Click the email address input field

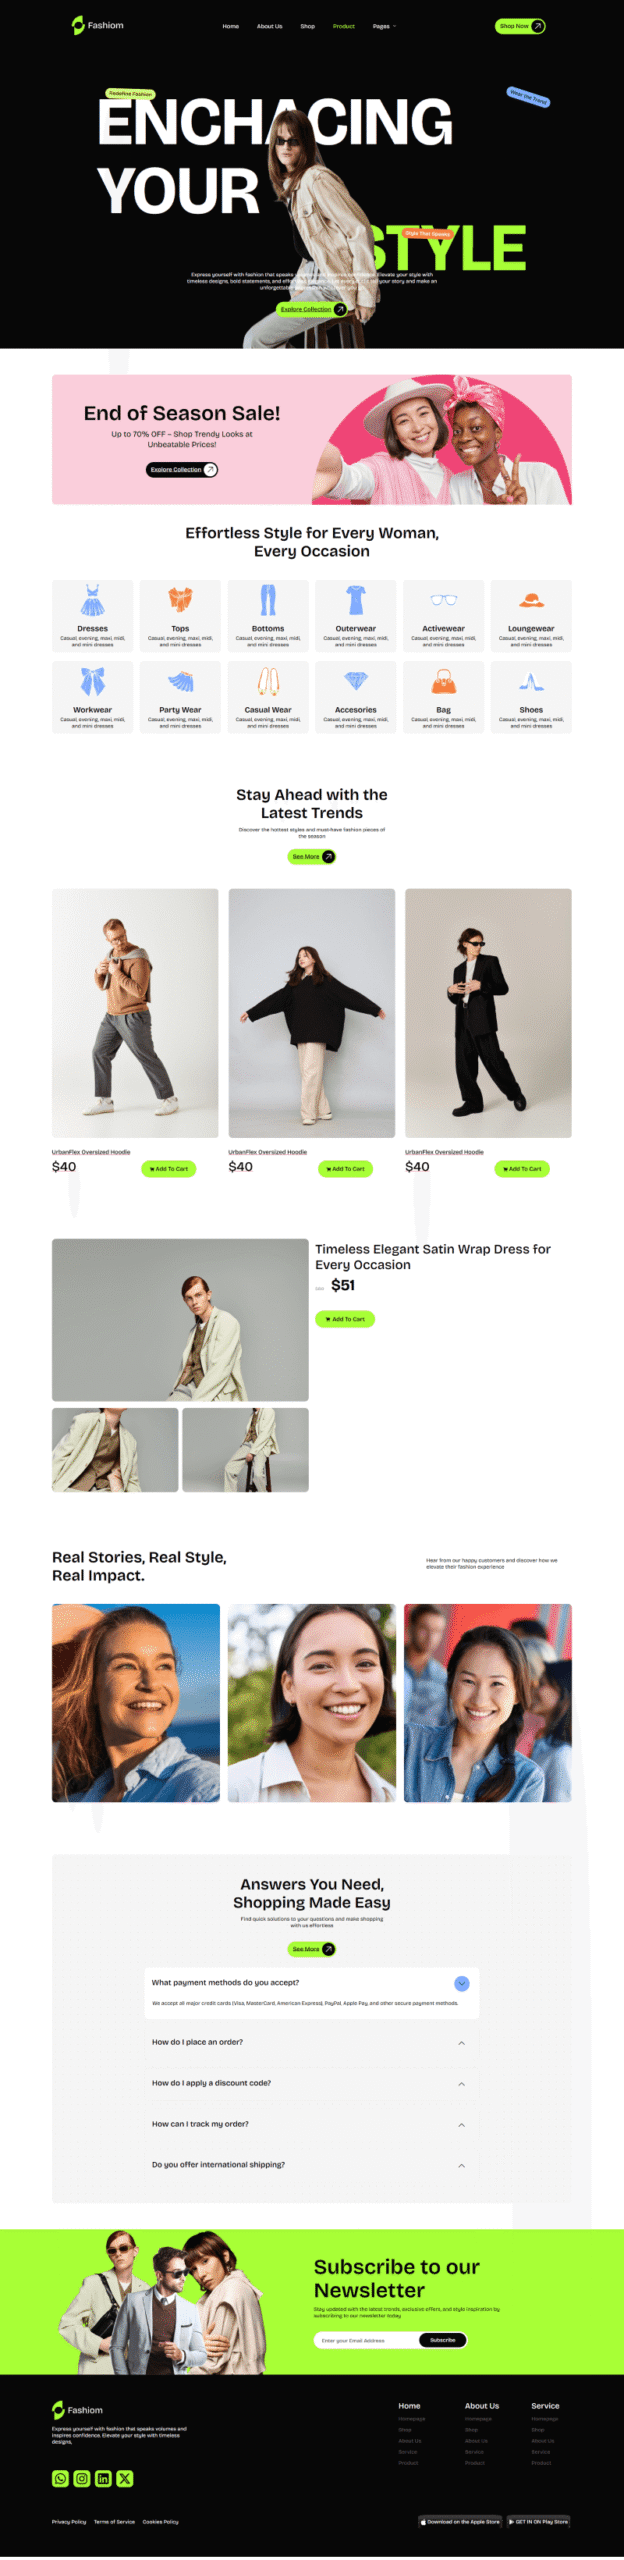click(x=366, y=2340)
